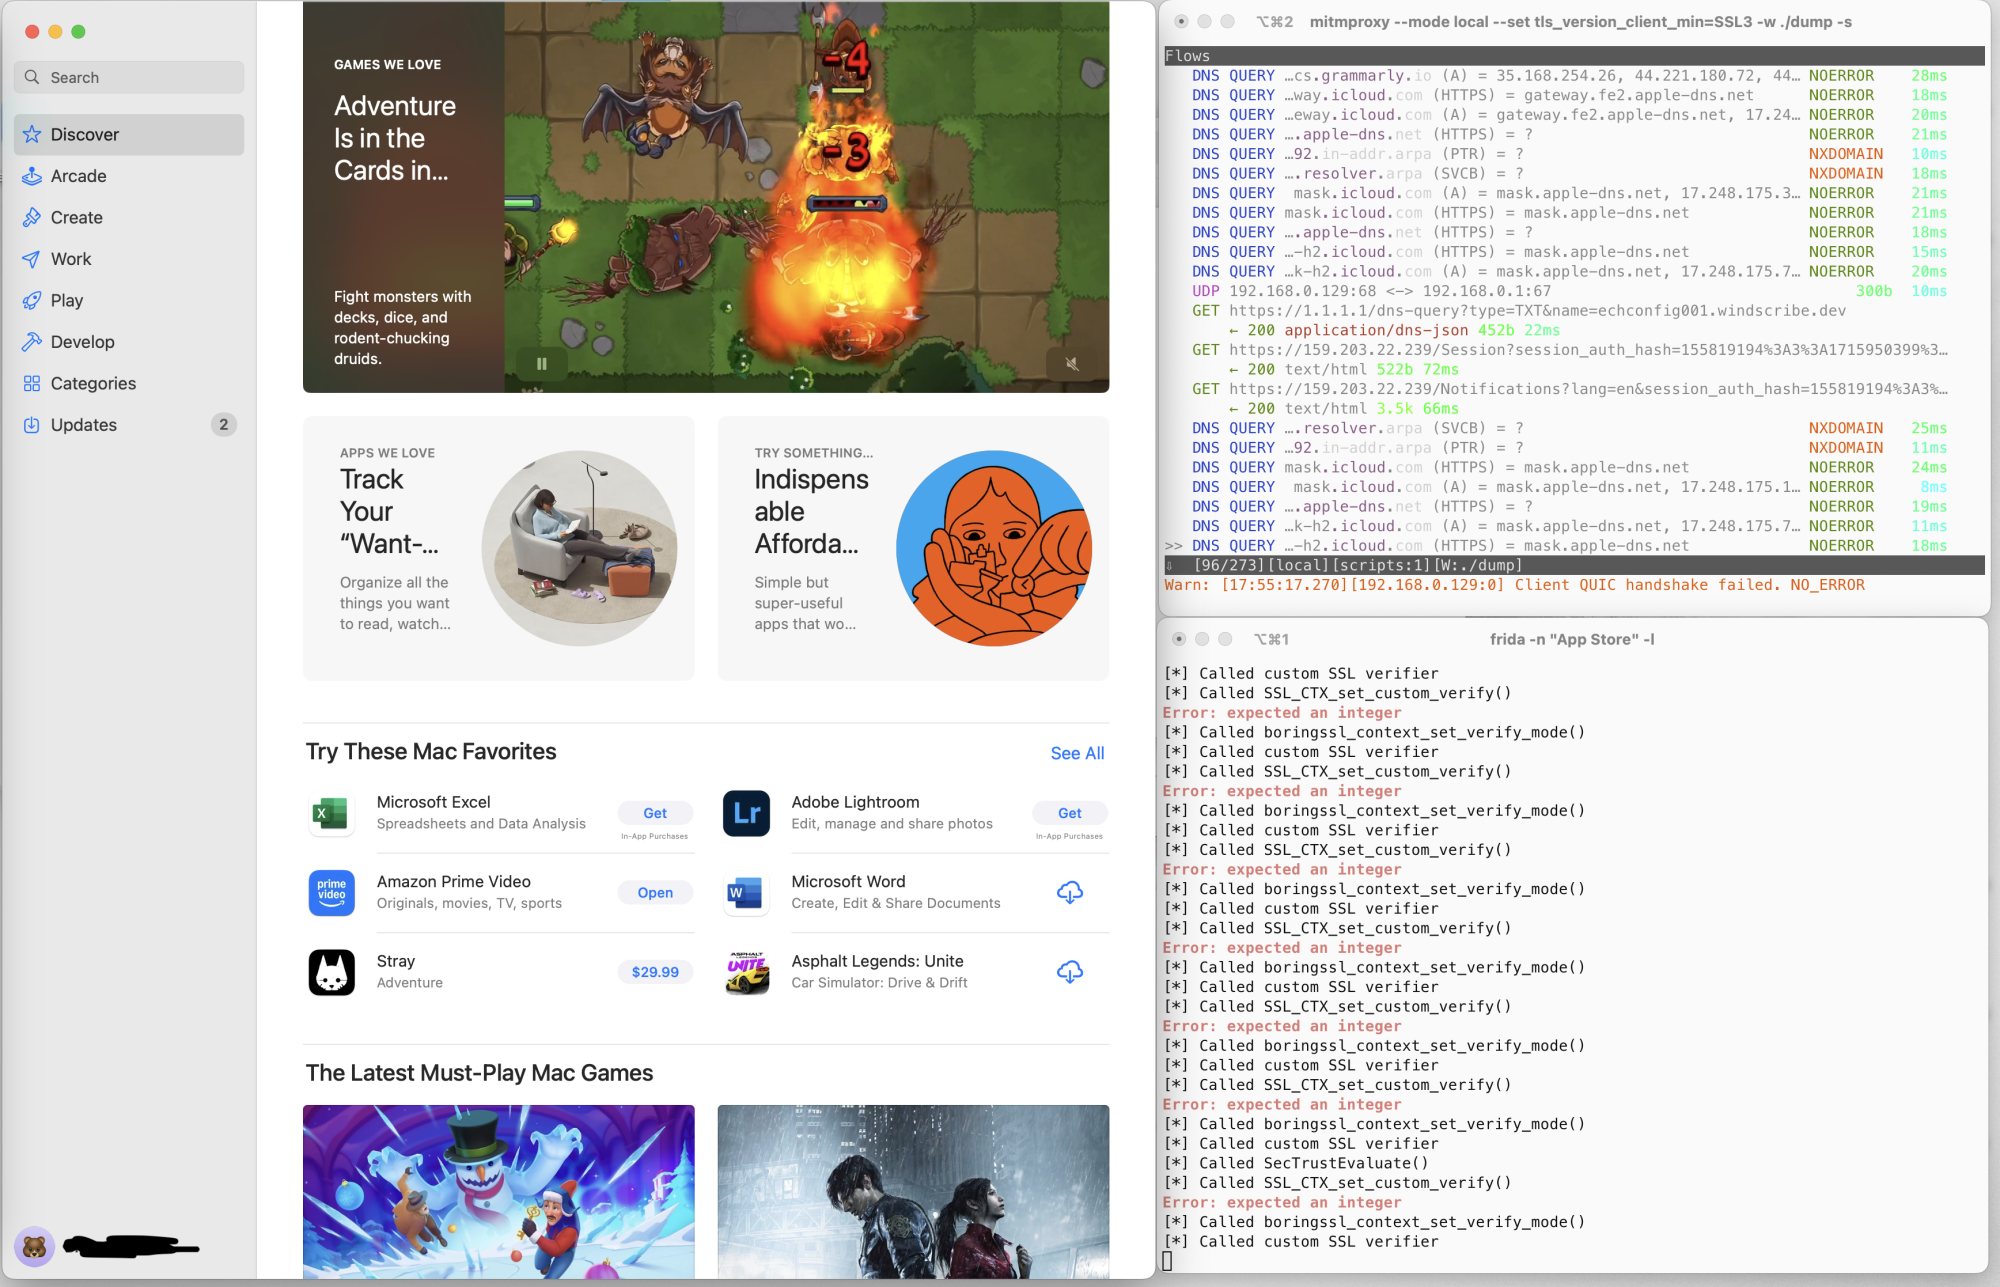Viewport: 2000px width, 1287px height.
Task: Click the Microsoft Word app icon
Action: click(x=747, y=892)
